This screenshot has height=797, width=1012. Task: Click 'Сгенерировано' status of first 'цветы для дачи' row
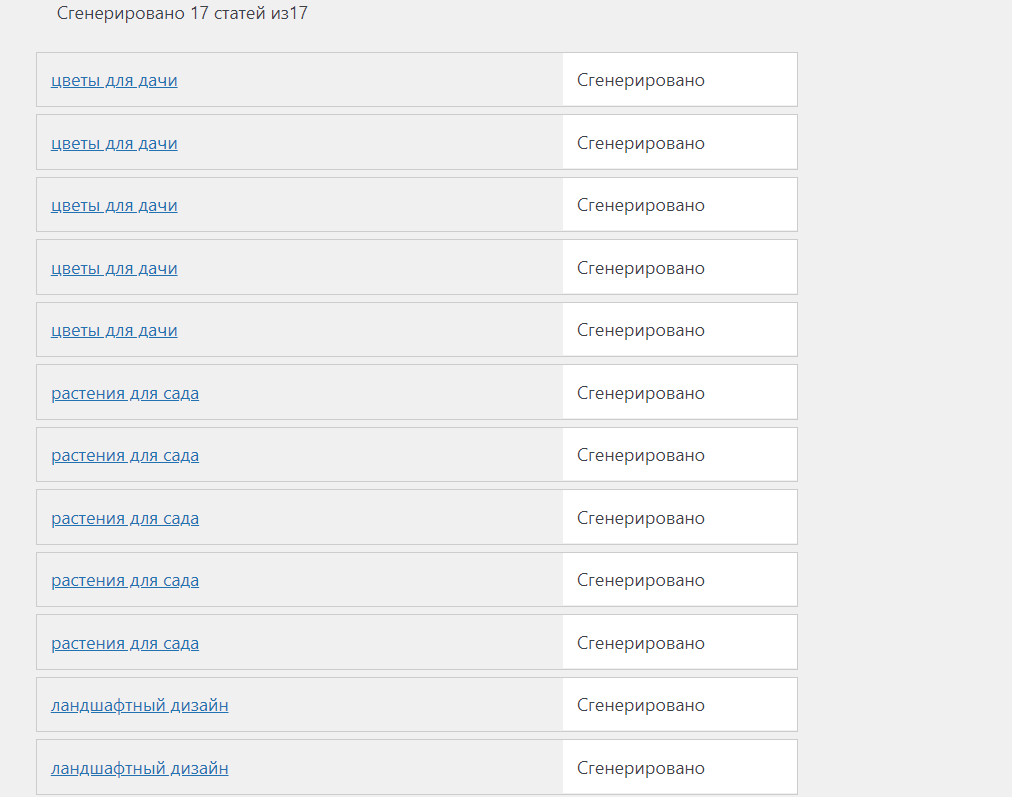pos(641,81)
